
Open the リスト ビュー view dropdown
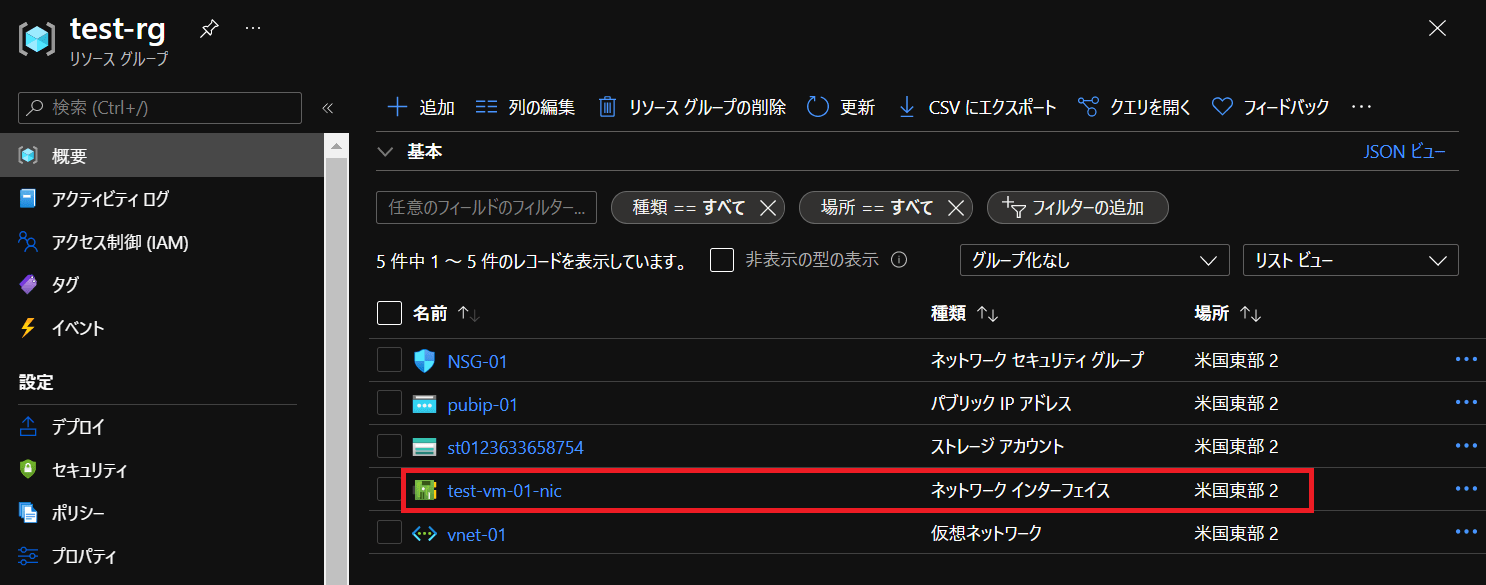[1350, 260]
